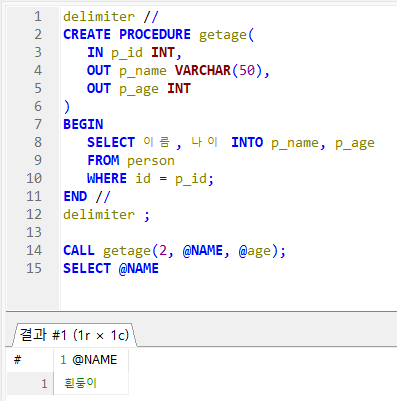
Task: Select line number 15 in the gutter
Action: [34, 268]
